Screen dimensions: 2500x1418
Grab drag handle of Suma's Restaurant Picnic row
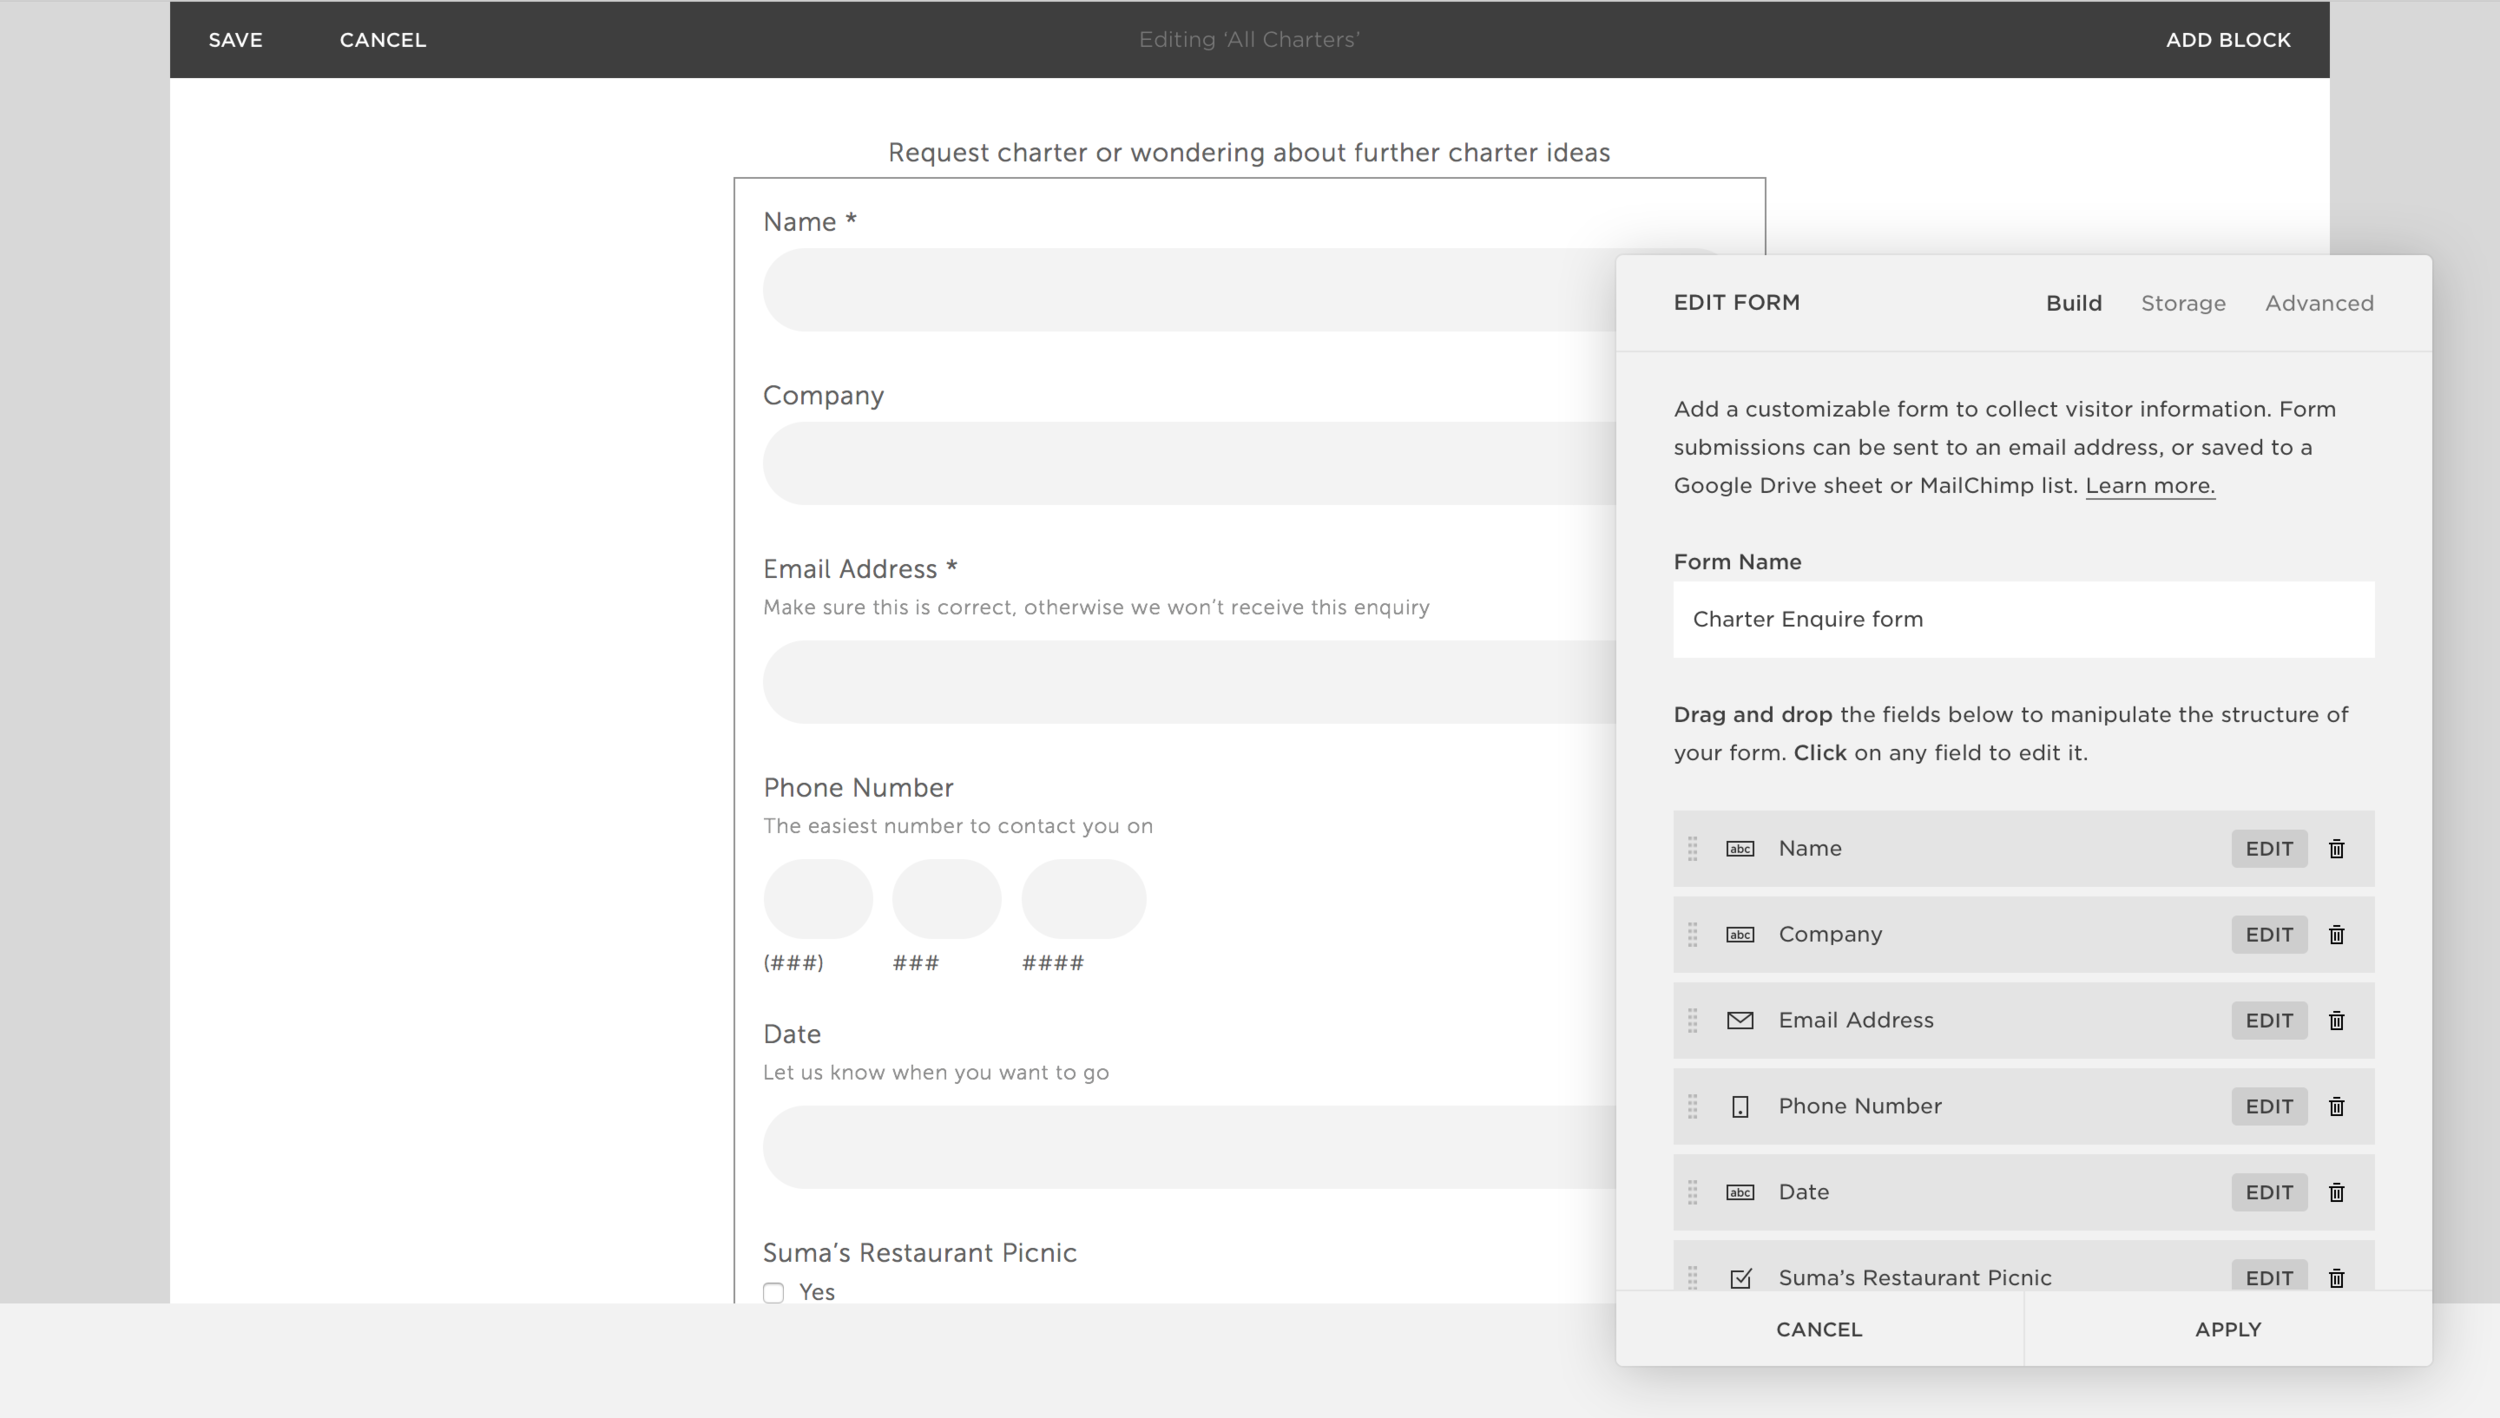(x=1692, y=1277)
